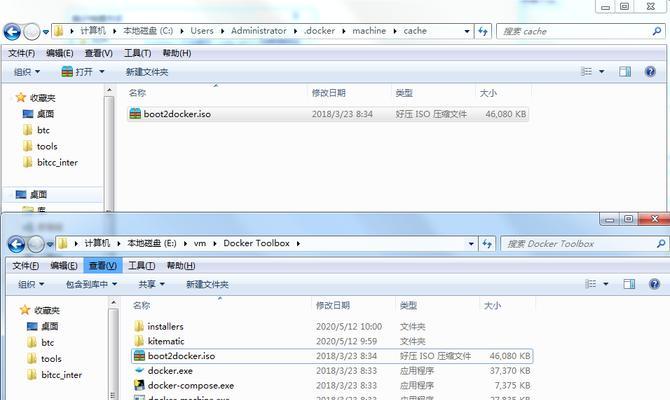Click view mode icon in Docker Toolbox window
Viewport: 670px width, 400px height.
(x=591, y=284)
